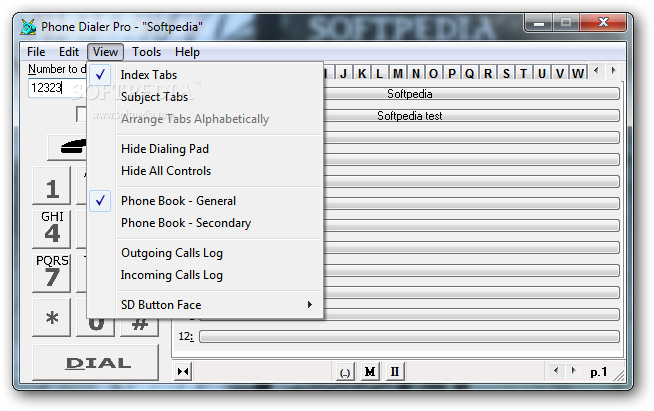The width and height of the screenshot is (654, 411).
Task: Select Phone Book - General
Action: click(205, 201)
